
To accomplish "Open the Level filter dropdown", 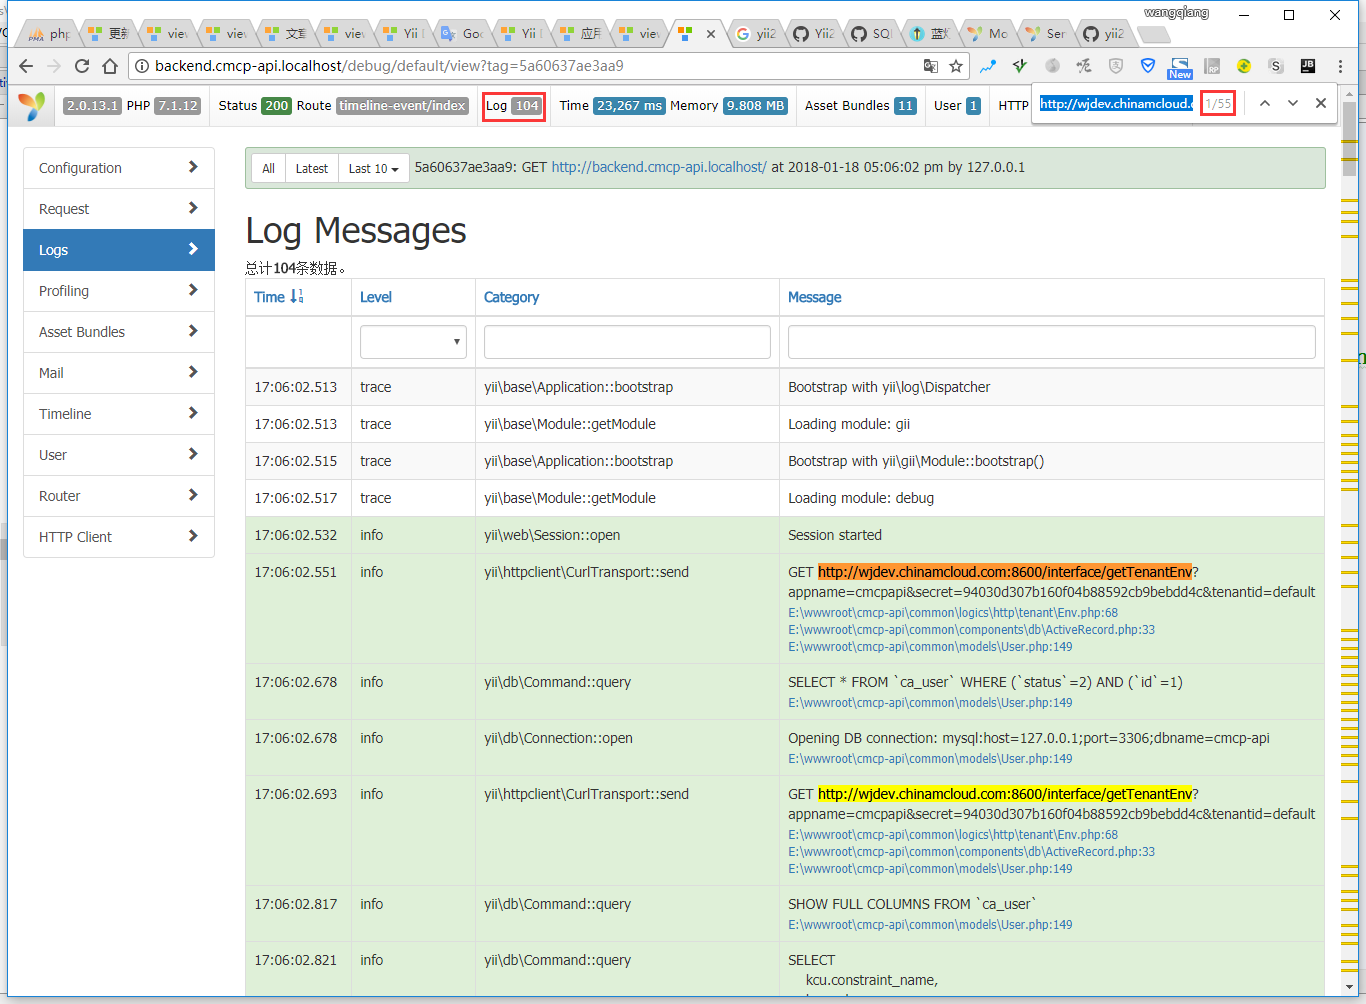I will point(413,342).
